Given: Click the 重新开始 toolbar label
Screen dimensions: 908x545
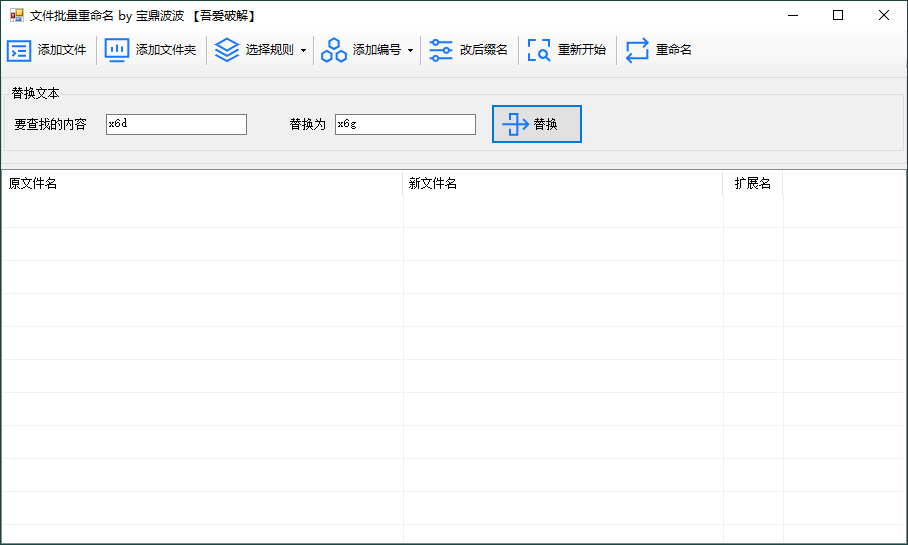Looking at the screenshot, I should pos(581,51).
